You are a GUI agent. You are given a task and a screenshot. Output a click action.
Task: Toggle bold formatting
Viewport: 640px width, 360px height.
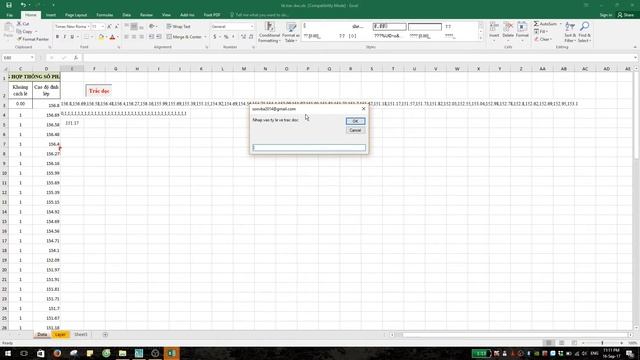click(57, 37)
